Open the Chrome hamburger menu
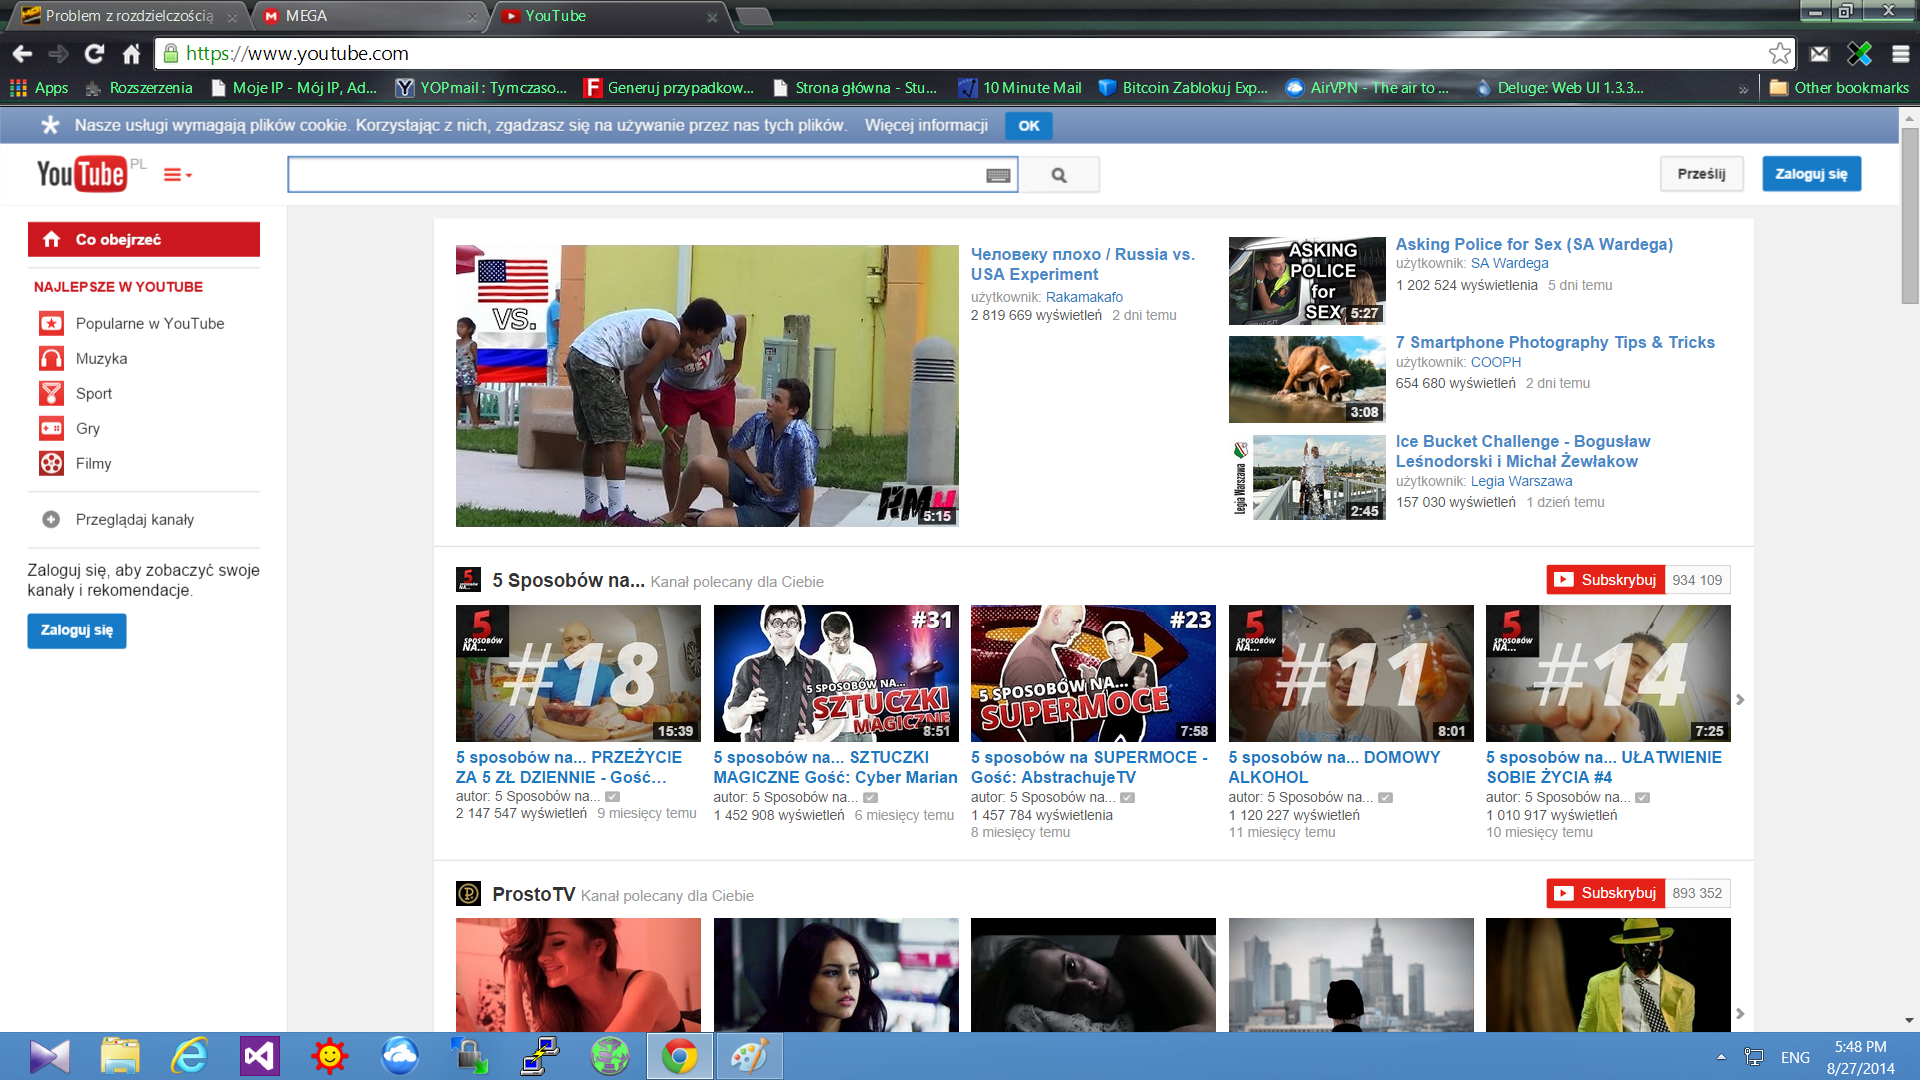Image resolution: width=1920 pixels, height=1080 pixels. (x=1900, y=54)
